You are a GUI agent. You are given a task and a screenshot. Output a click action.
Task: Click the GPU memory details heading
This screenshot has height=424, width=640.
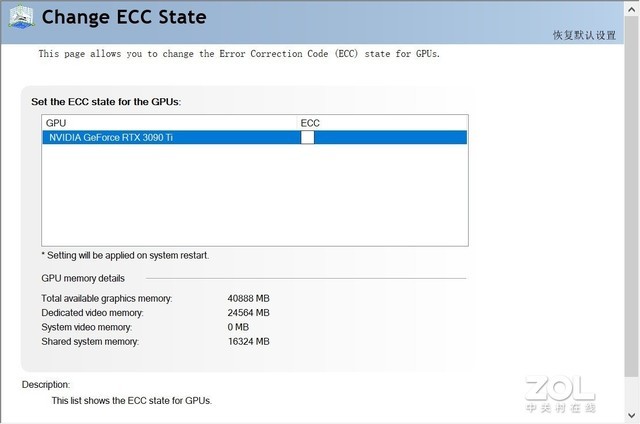click(x=83, y=278)
